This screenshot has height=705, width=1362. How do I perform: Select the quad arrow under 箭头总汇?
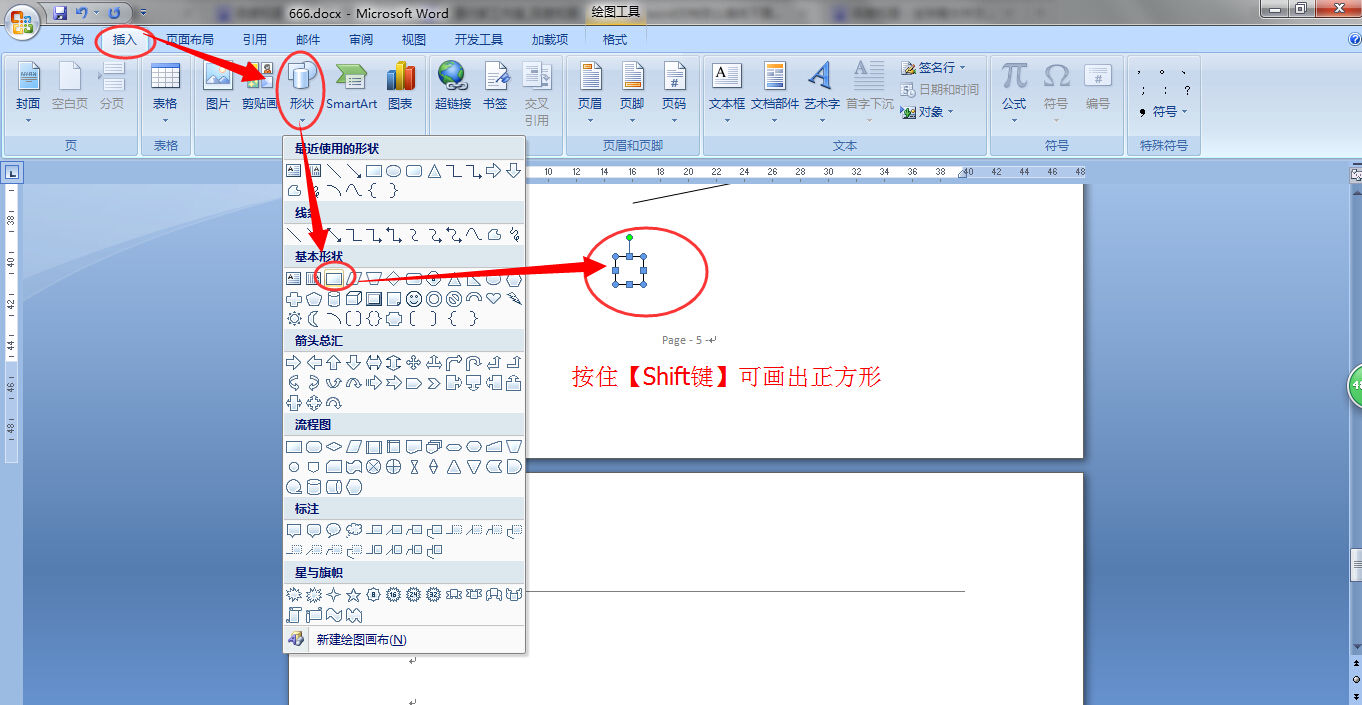point(414,362)
